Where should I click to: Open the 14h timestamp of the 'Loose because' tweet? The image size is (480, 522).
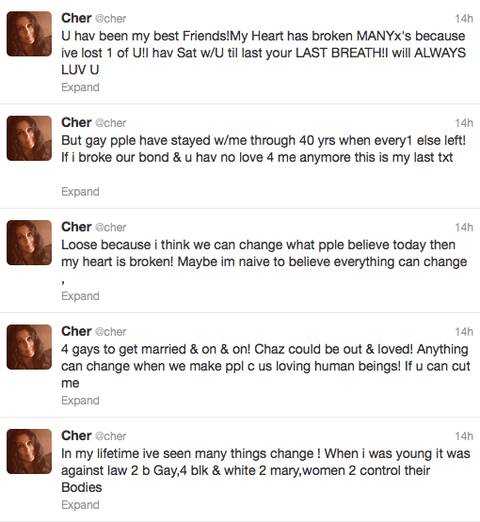coord(464,227)
